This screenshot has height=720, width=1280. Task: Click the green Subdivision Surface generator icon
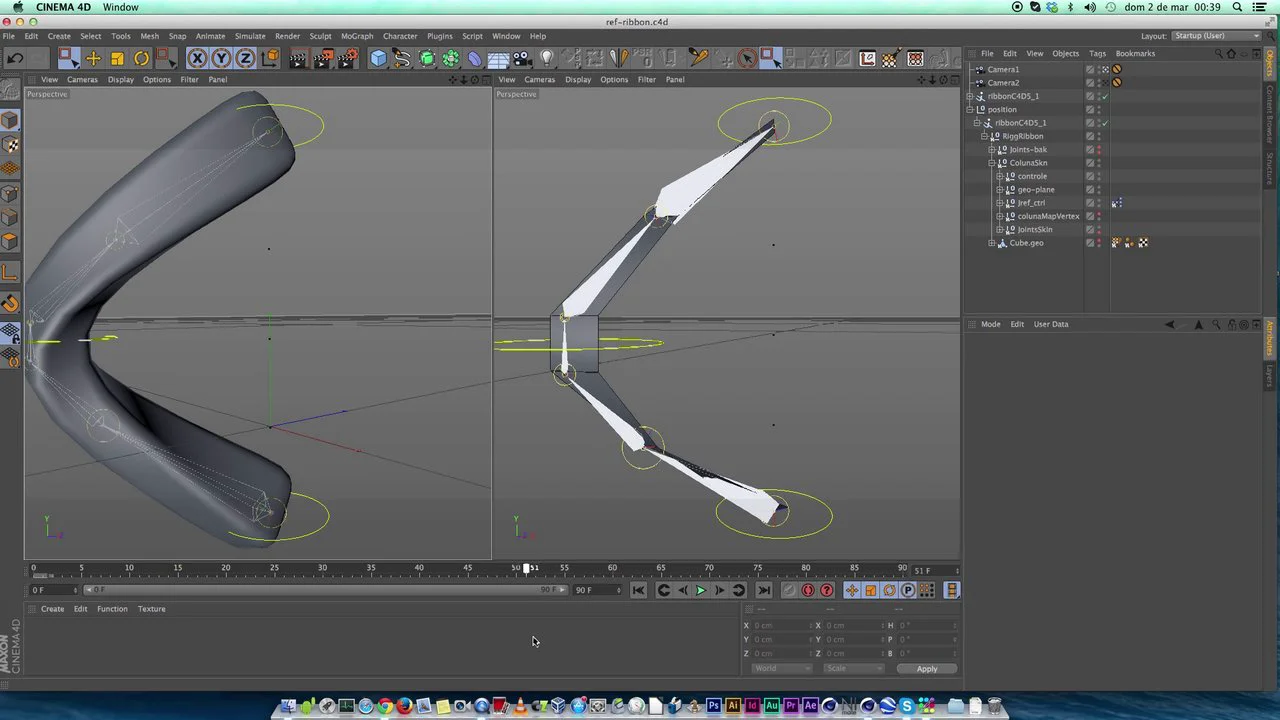point(427,59)
